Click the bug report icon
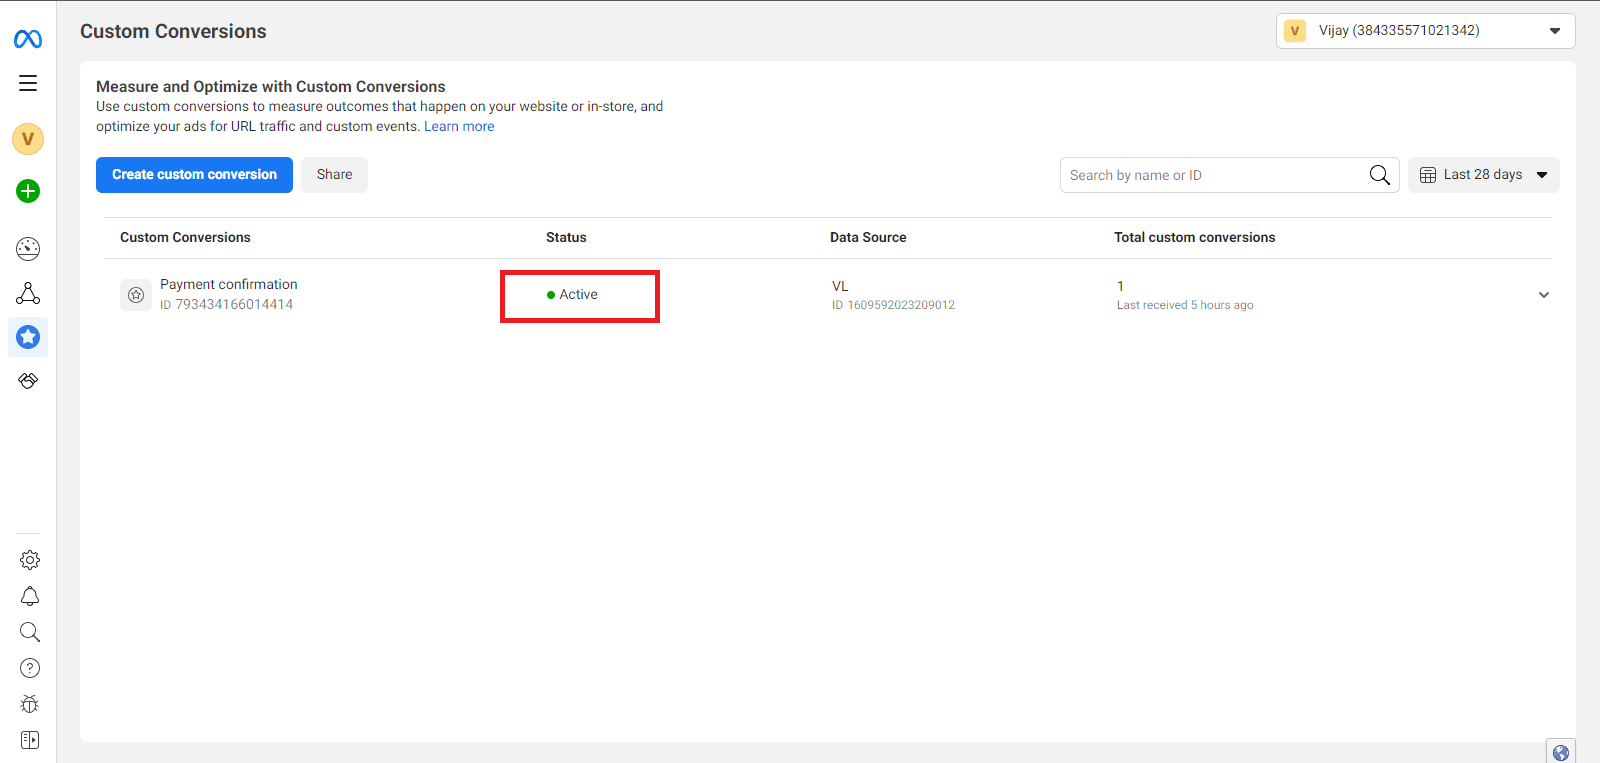The image size is (1600, 763). (30, 704)
